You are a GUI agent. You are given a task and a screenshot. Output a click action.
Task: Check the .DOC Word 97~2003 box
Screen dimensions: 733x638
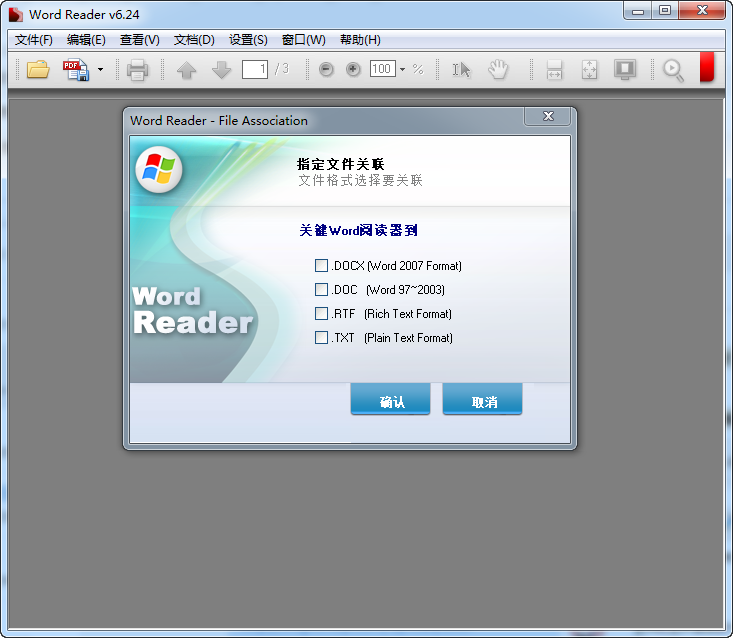pos(321,289)
